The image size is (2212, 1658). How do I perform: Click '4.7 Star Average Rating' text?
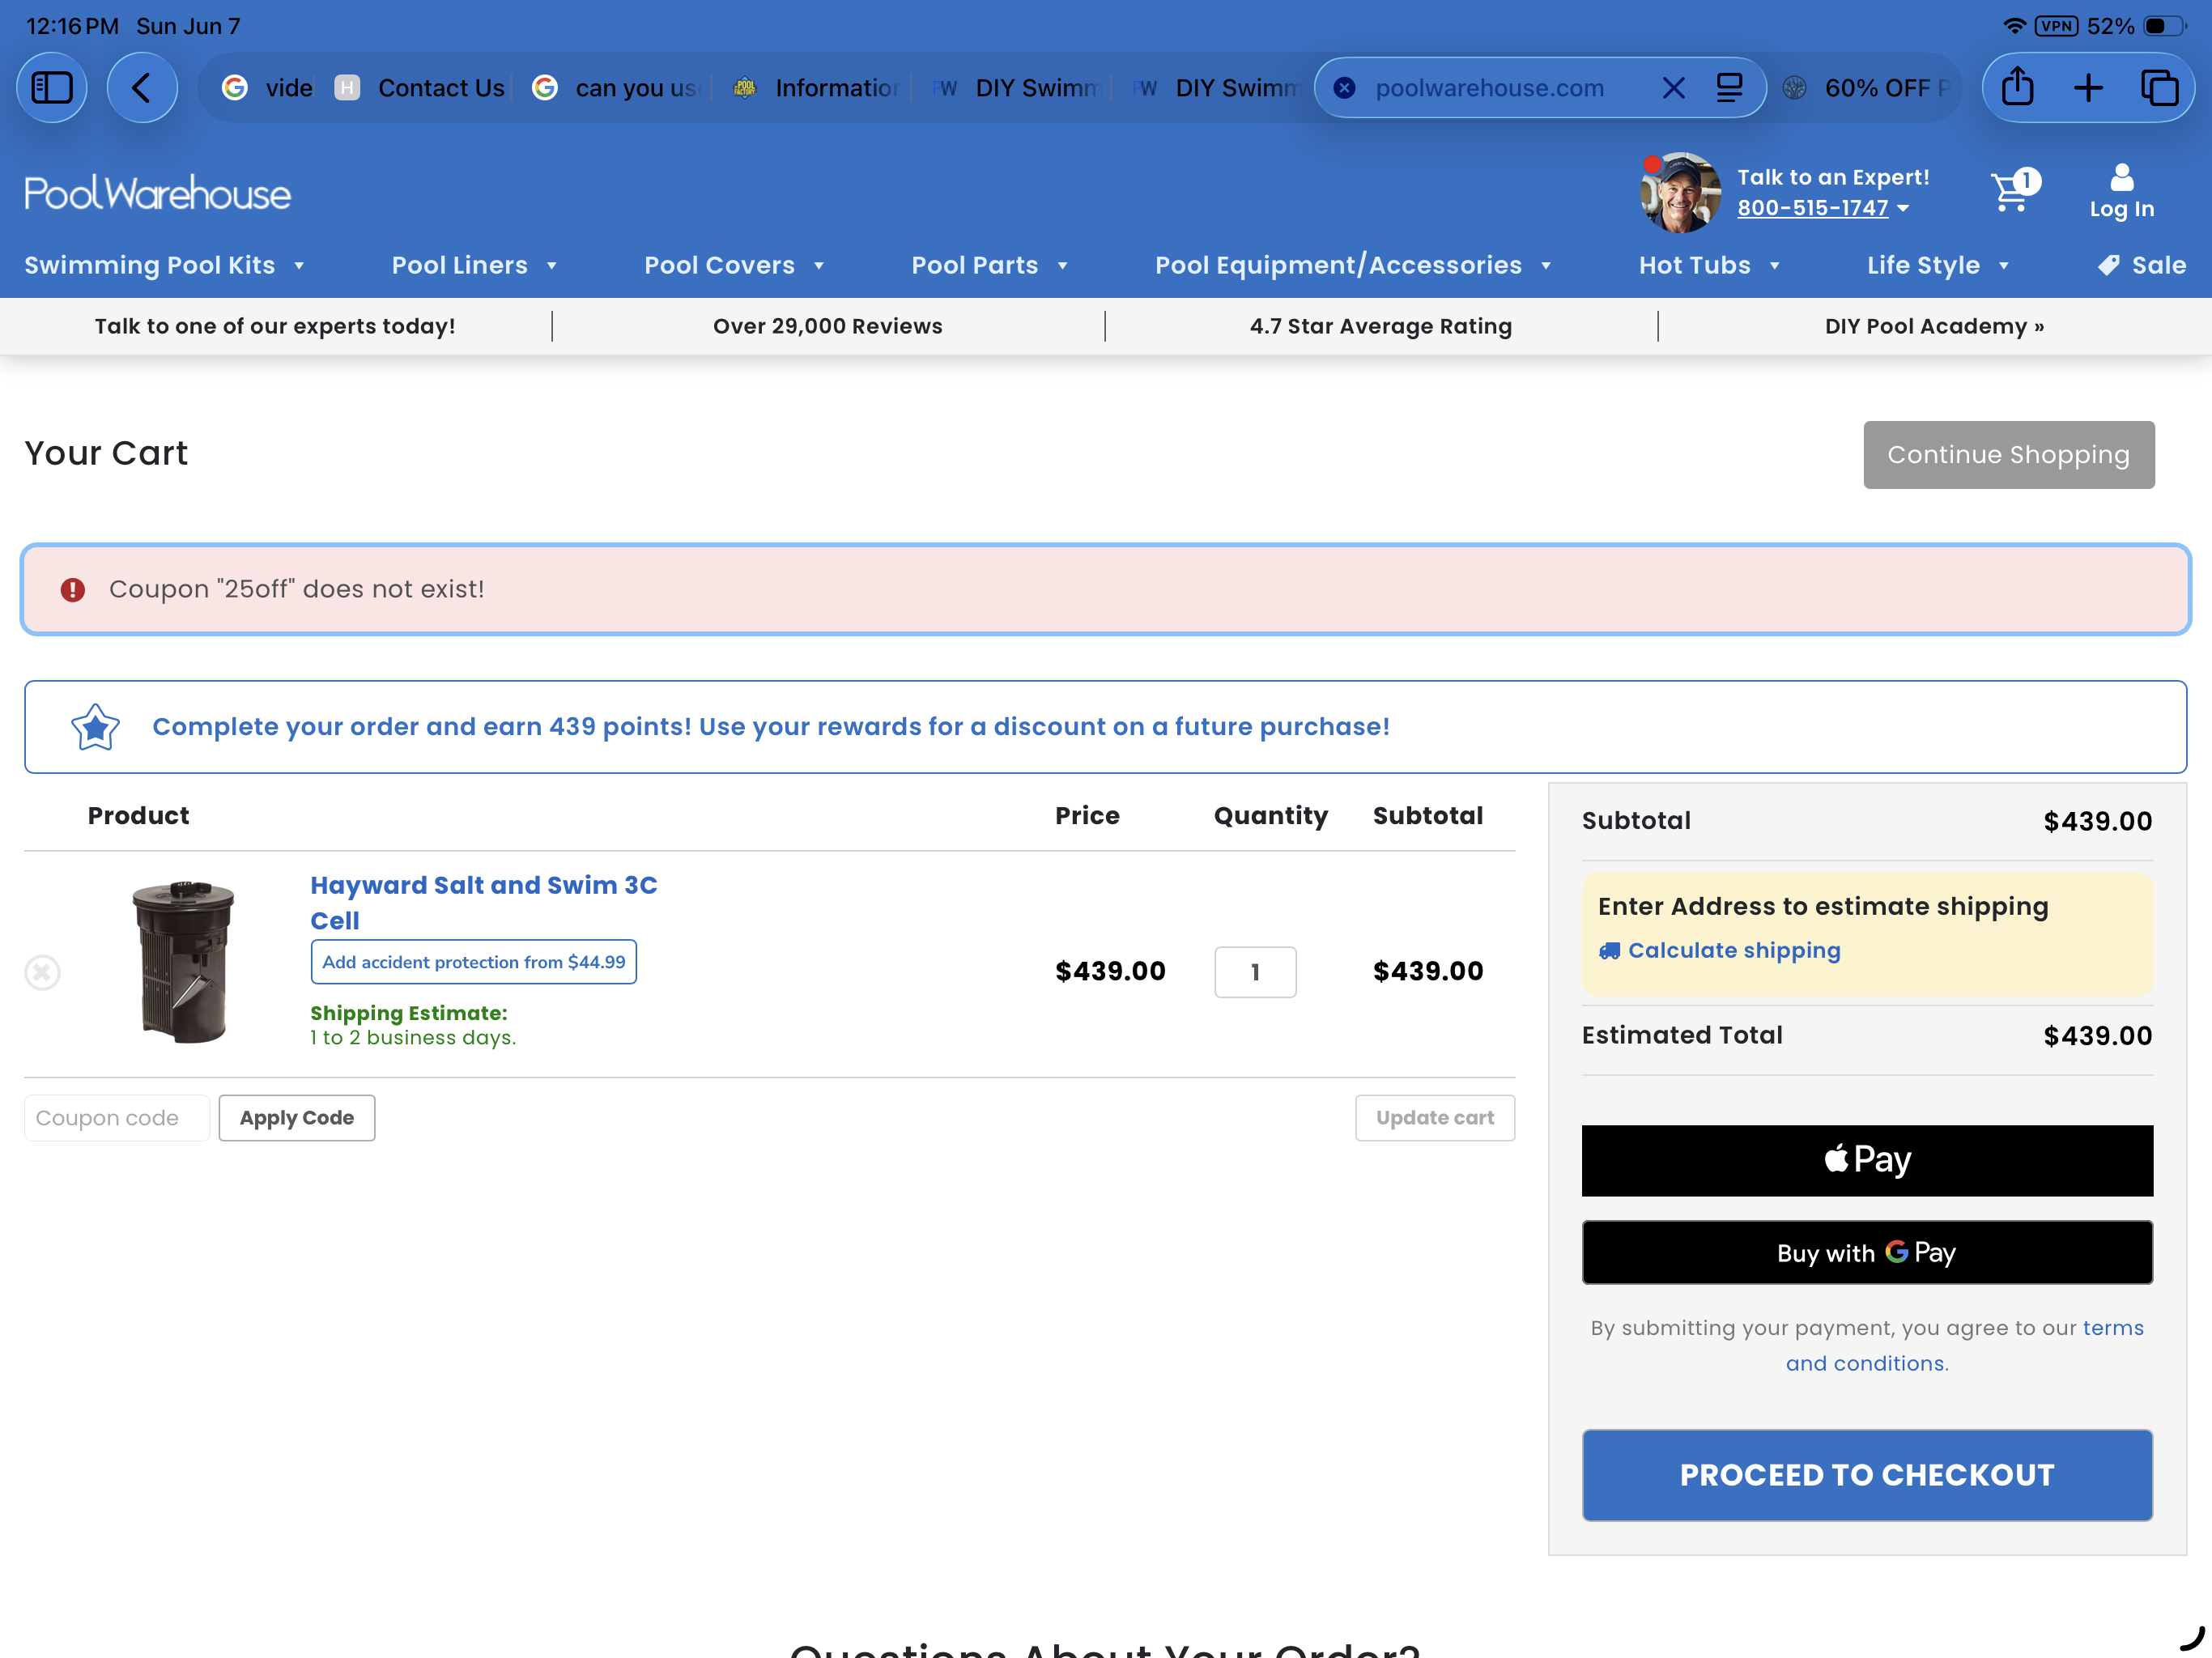pos(1380,326)
